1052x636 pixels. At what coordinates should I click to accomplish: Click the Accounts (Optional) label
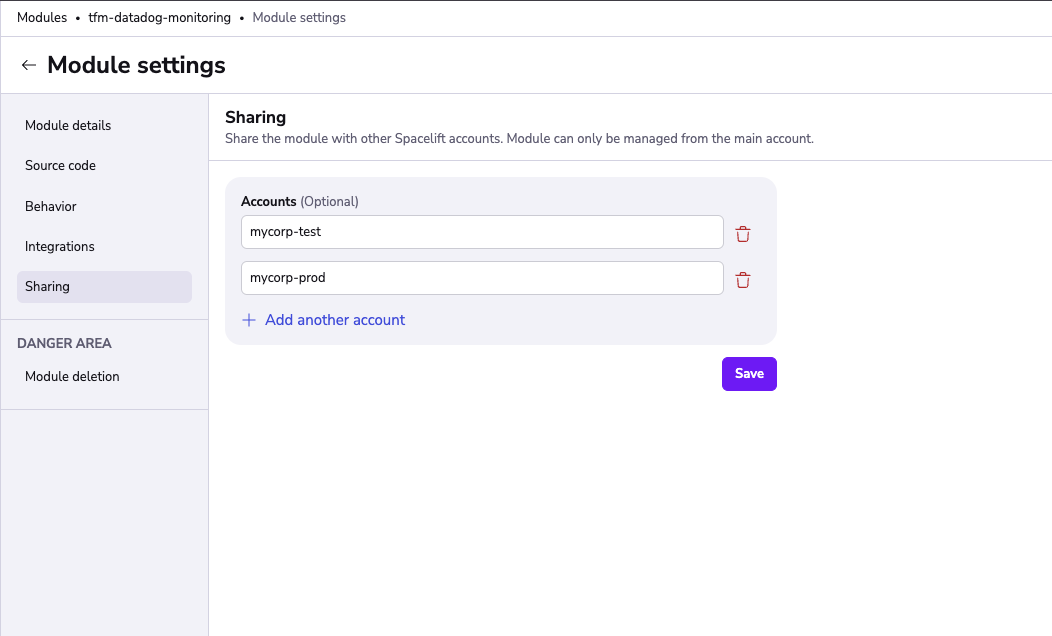coord(299,201)
